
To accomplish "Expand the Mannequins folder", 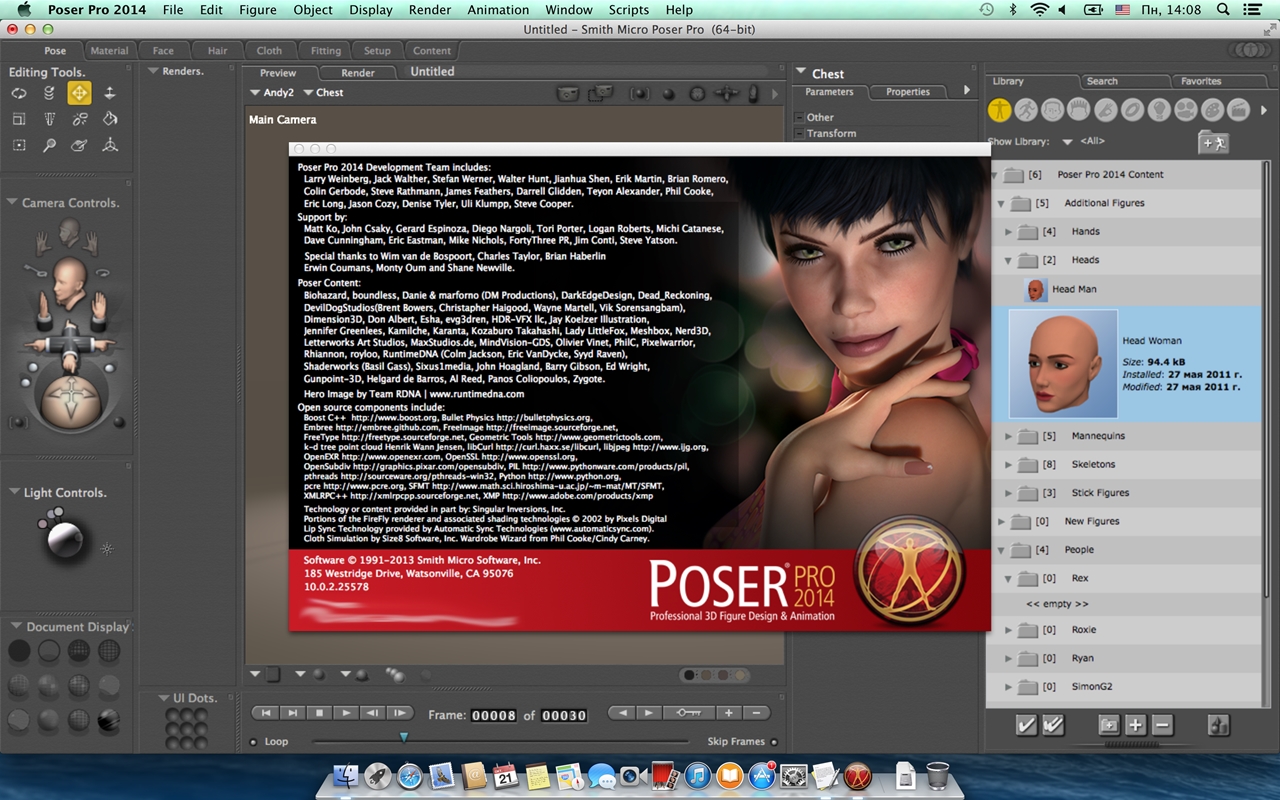I will 1008,436.
